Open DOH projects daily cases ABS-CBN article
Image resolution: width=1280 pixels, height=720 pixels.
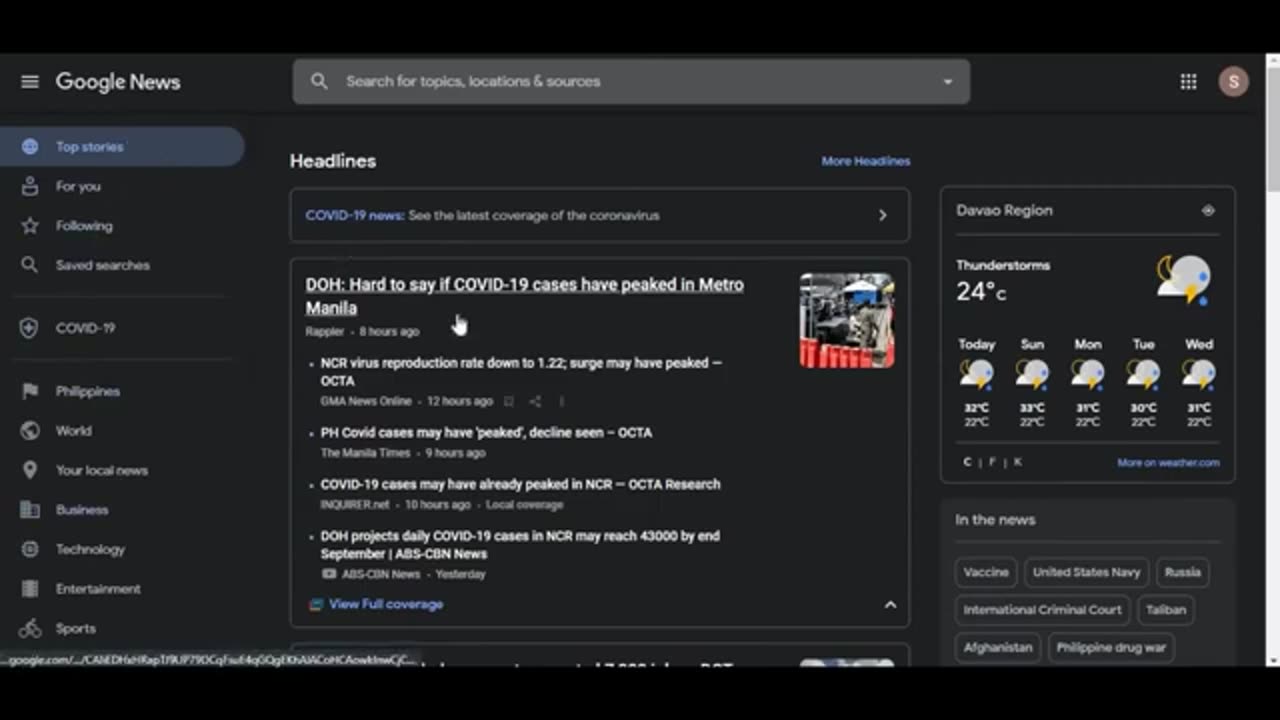pos(520,545)
